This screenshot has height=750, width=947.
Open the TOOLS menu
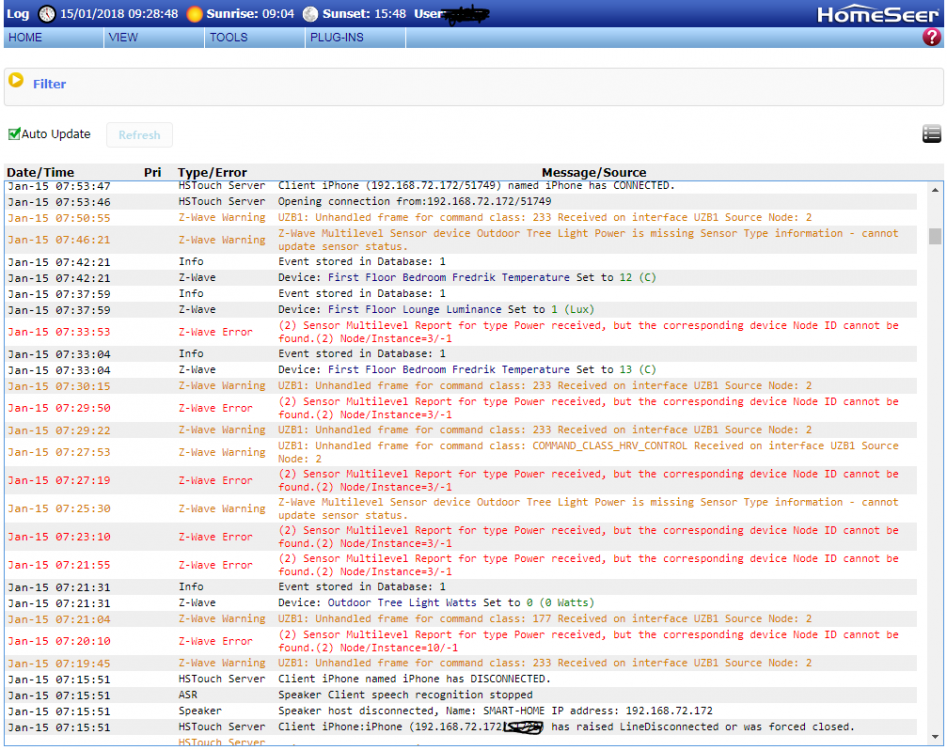(228, 38)
